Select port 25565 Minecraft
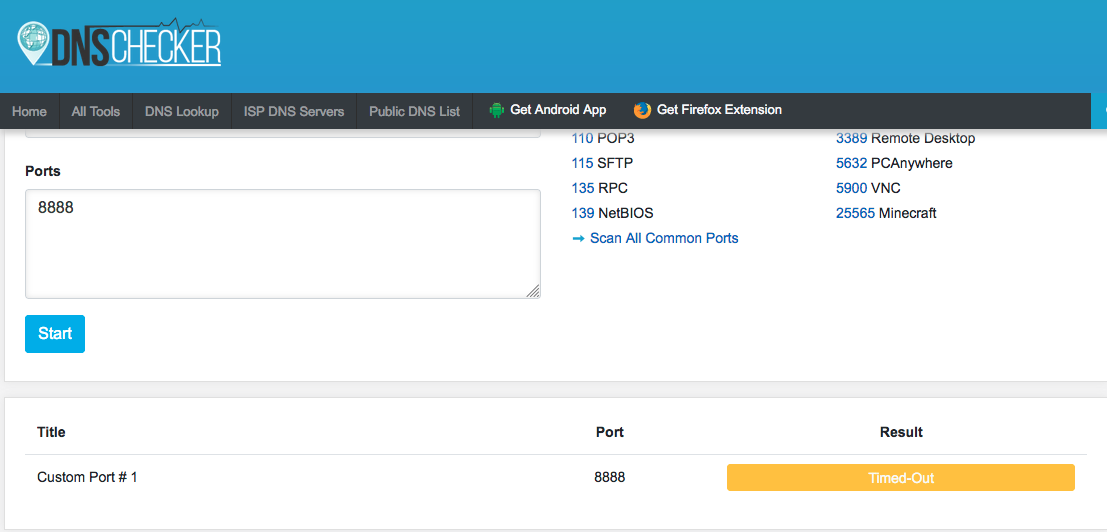1107x532 pixels. pos(886,213)
